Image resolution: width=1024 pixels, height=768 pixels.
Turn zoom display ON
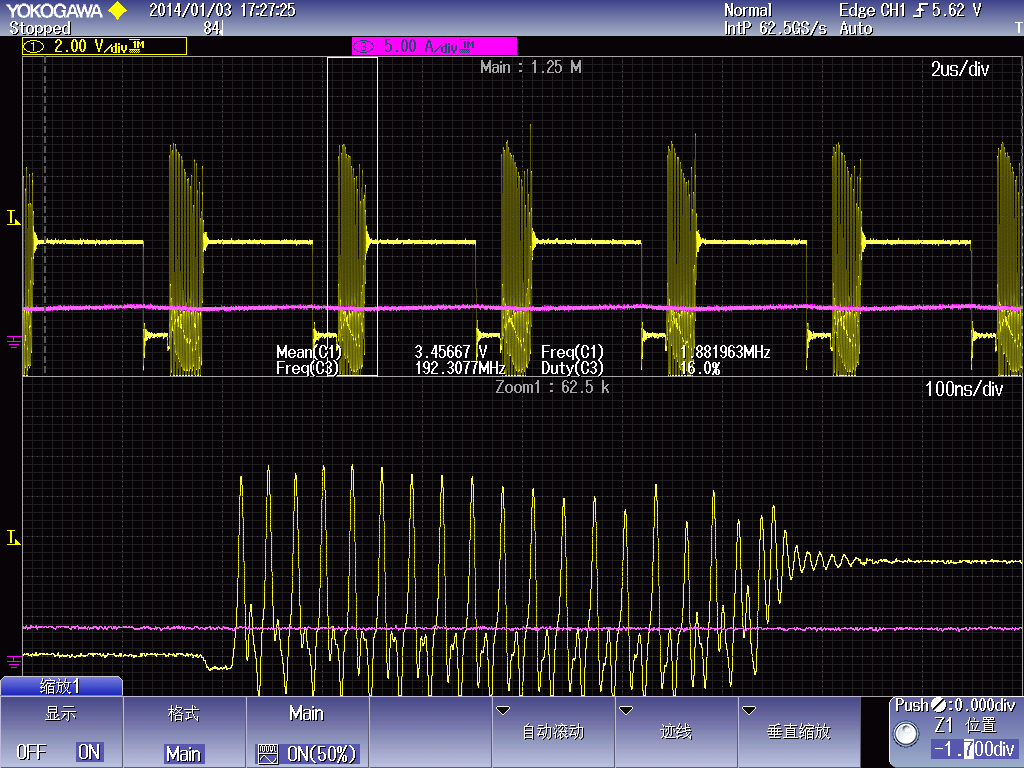coord(89,752)
